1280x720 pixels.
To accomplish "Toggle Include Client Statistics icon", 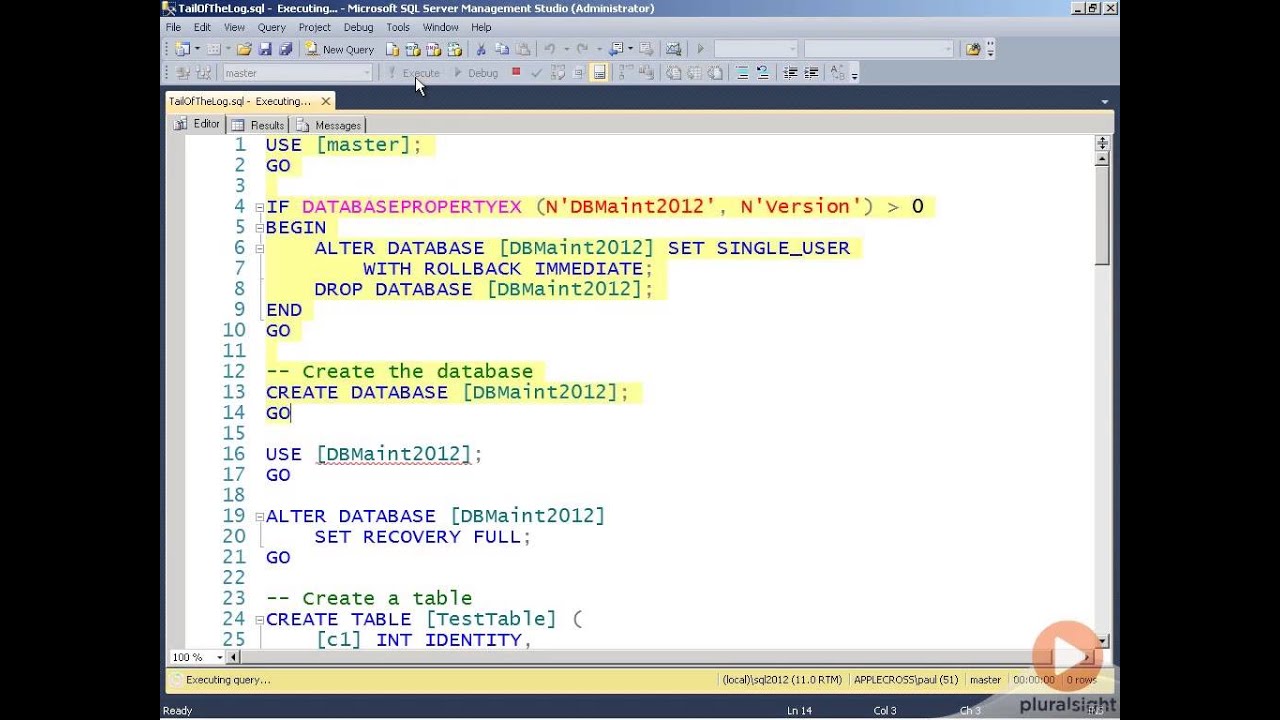I will coord(646,73).
